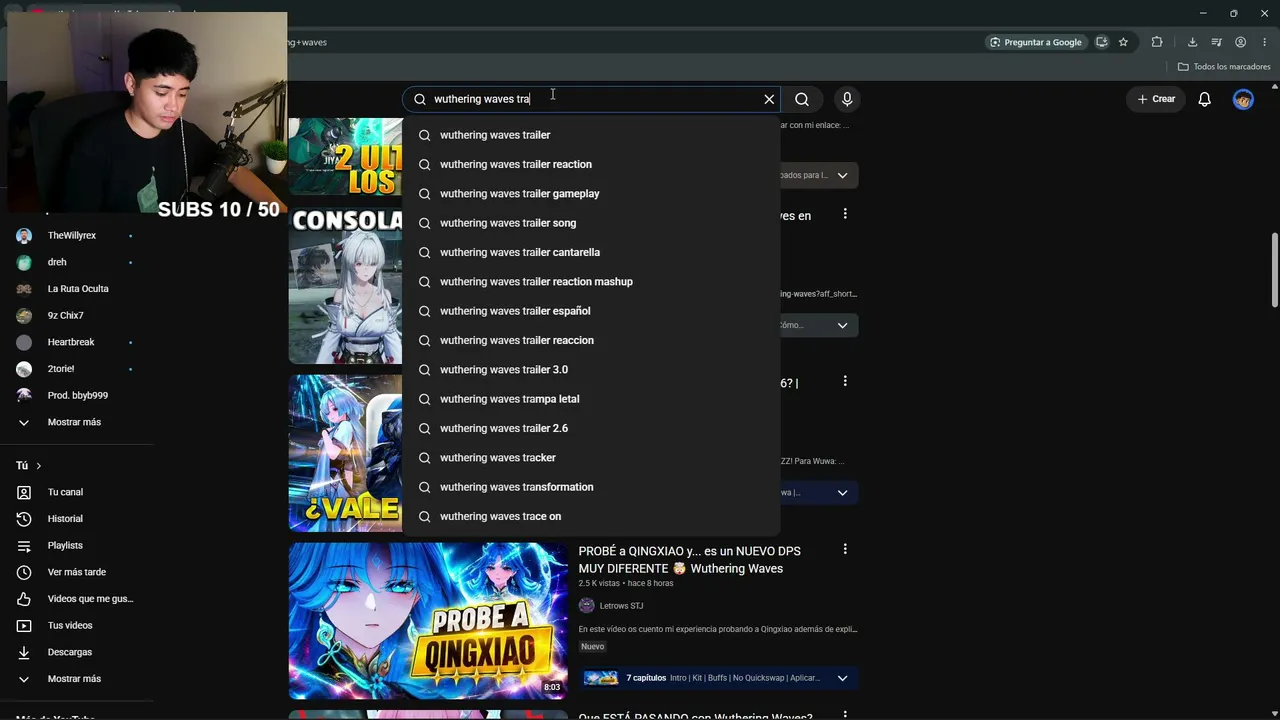Open the Tú section chevron
This screenshot has width=1280, height=720.
point(39,466)
